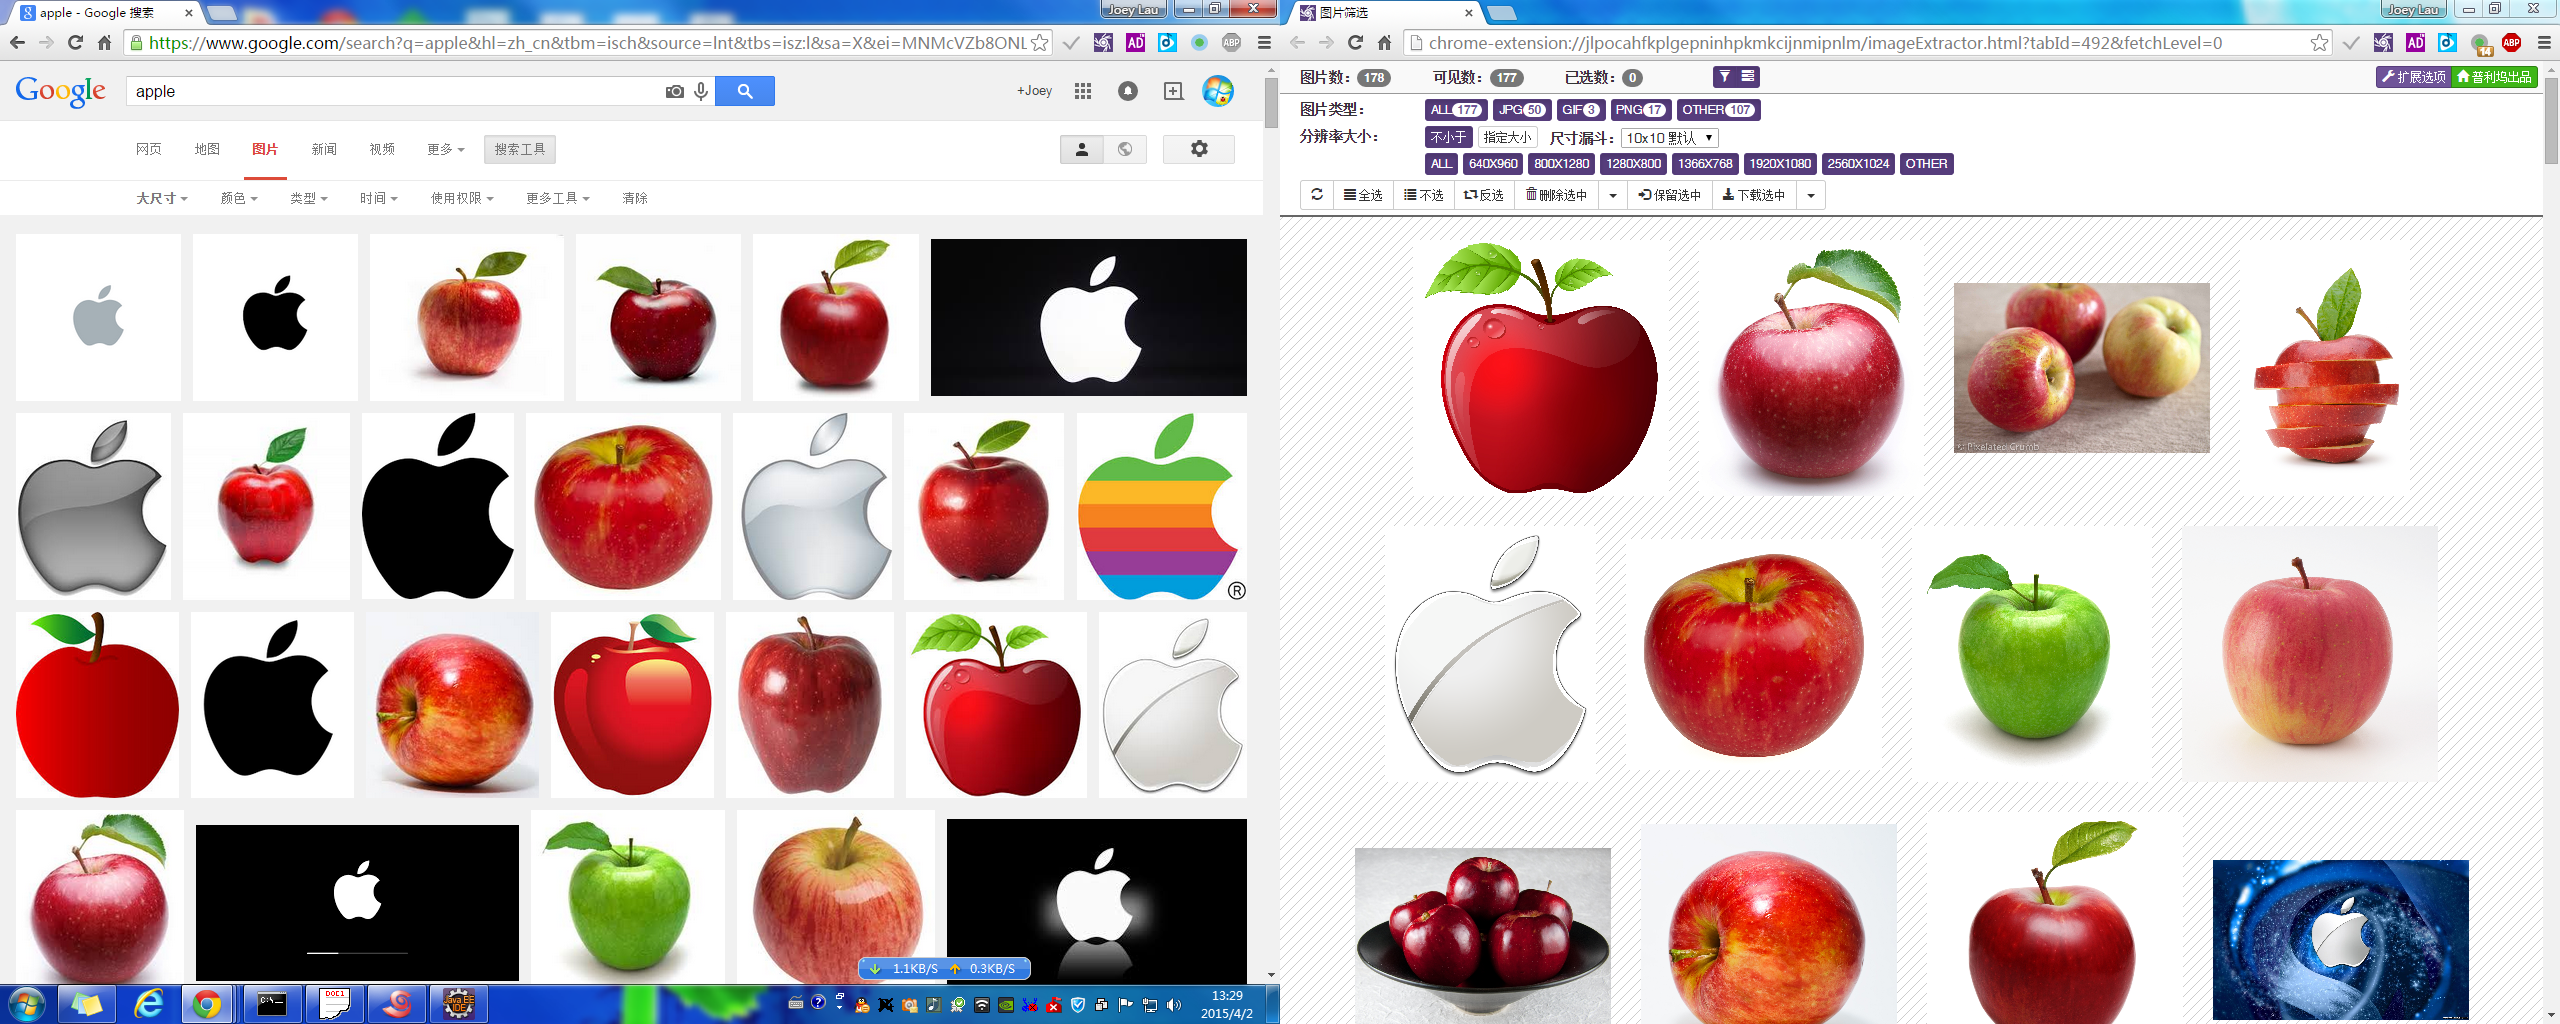The width and height of the screenshot is (2560, 1024).
Task: Switch to the 视频 tab
Action: coord(382,149)
